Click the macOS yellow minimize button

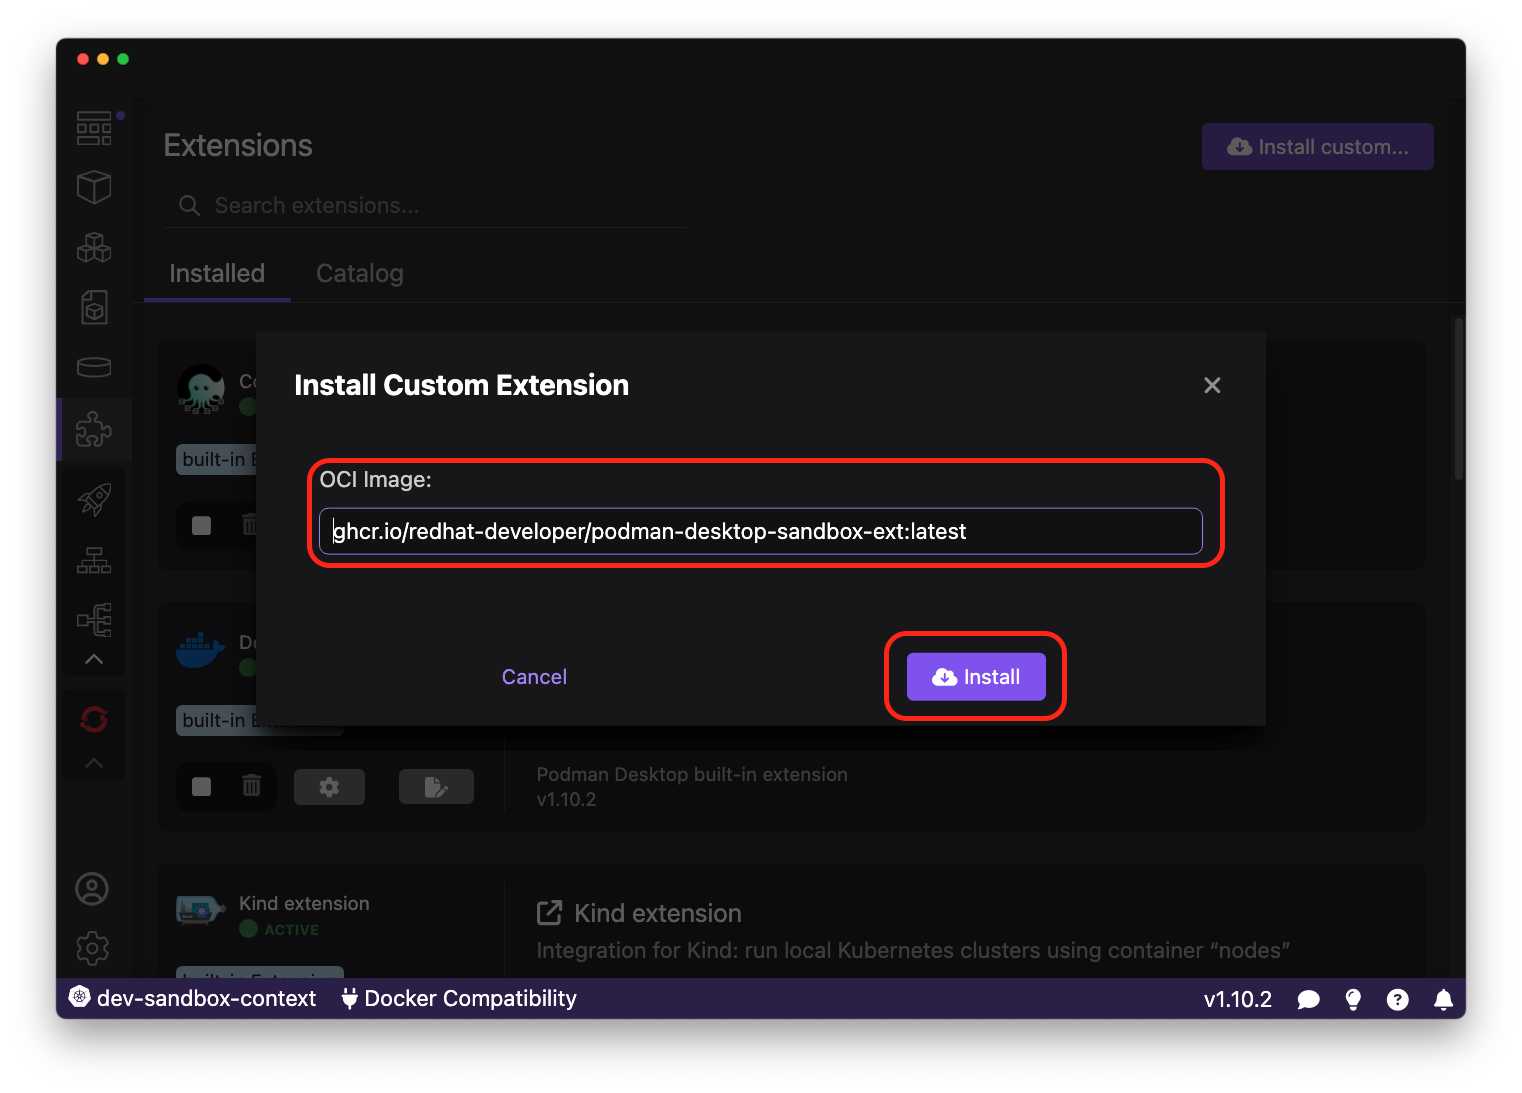(x=103, y=59)
